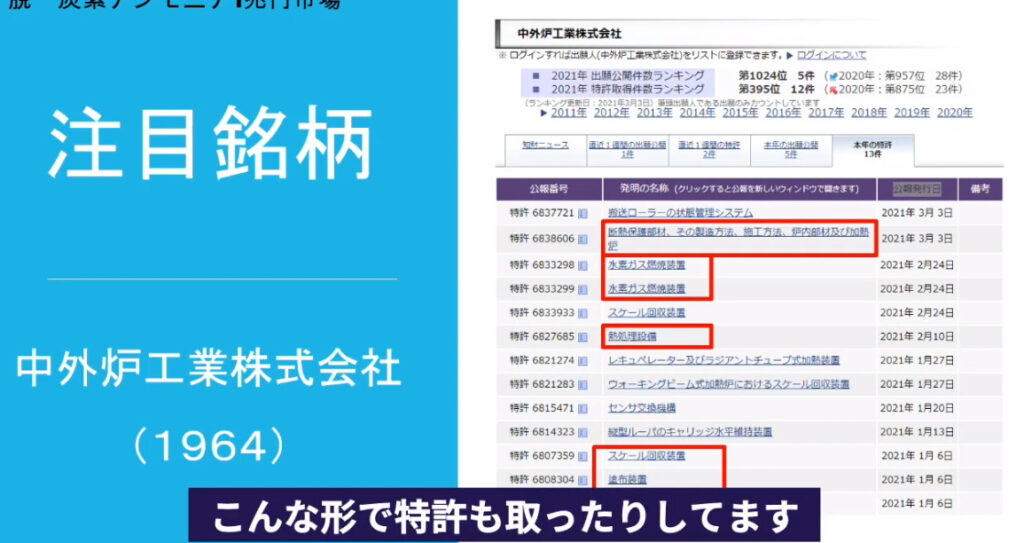
Task: Open document icon beside 特許 6815471
Action: point(583,409)
